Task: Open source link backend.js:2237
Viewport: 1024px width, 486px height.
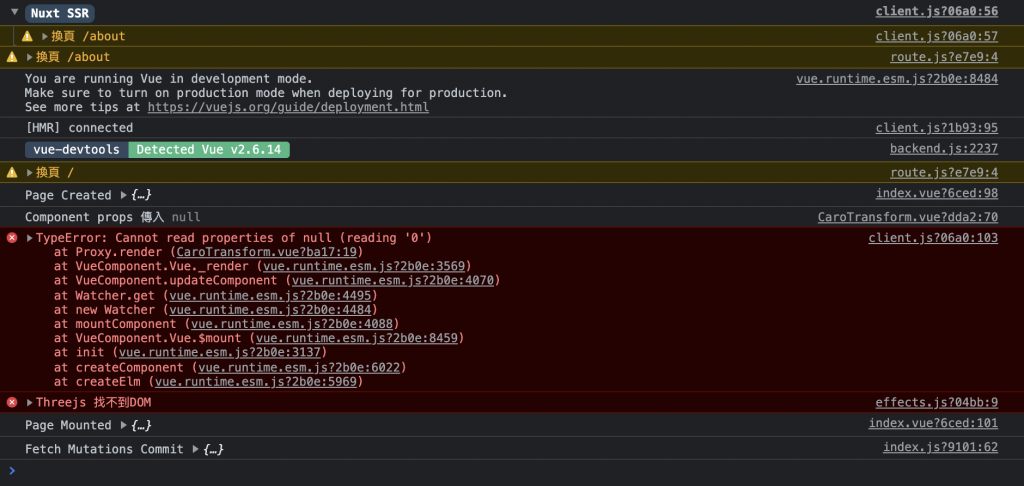Action: pyautogui.click(x=944, y=149)
